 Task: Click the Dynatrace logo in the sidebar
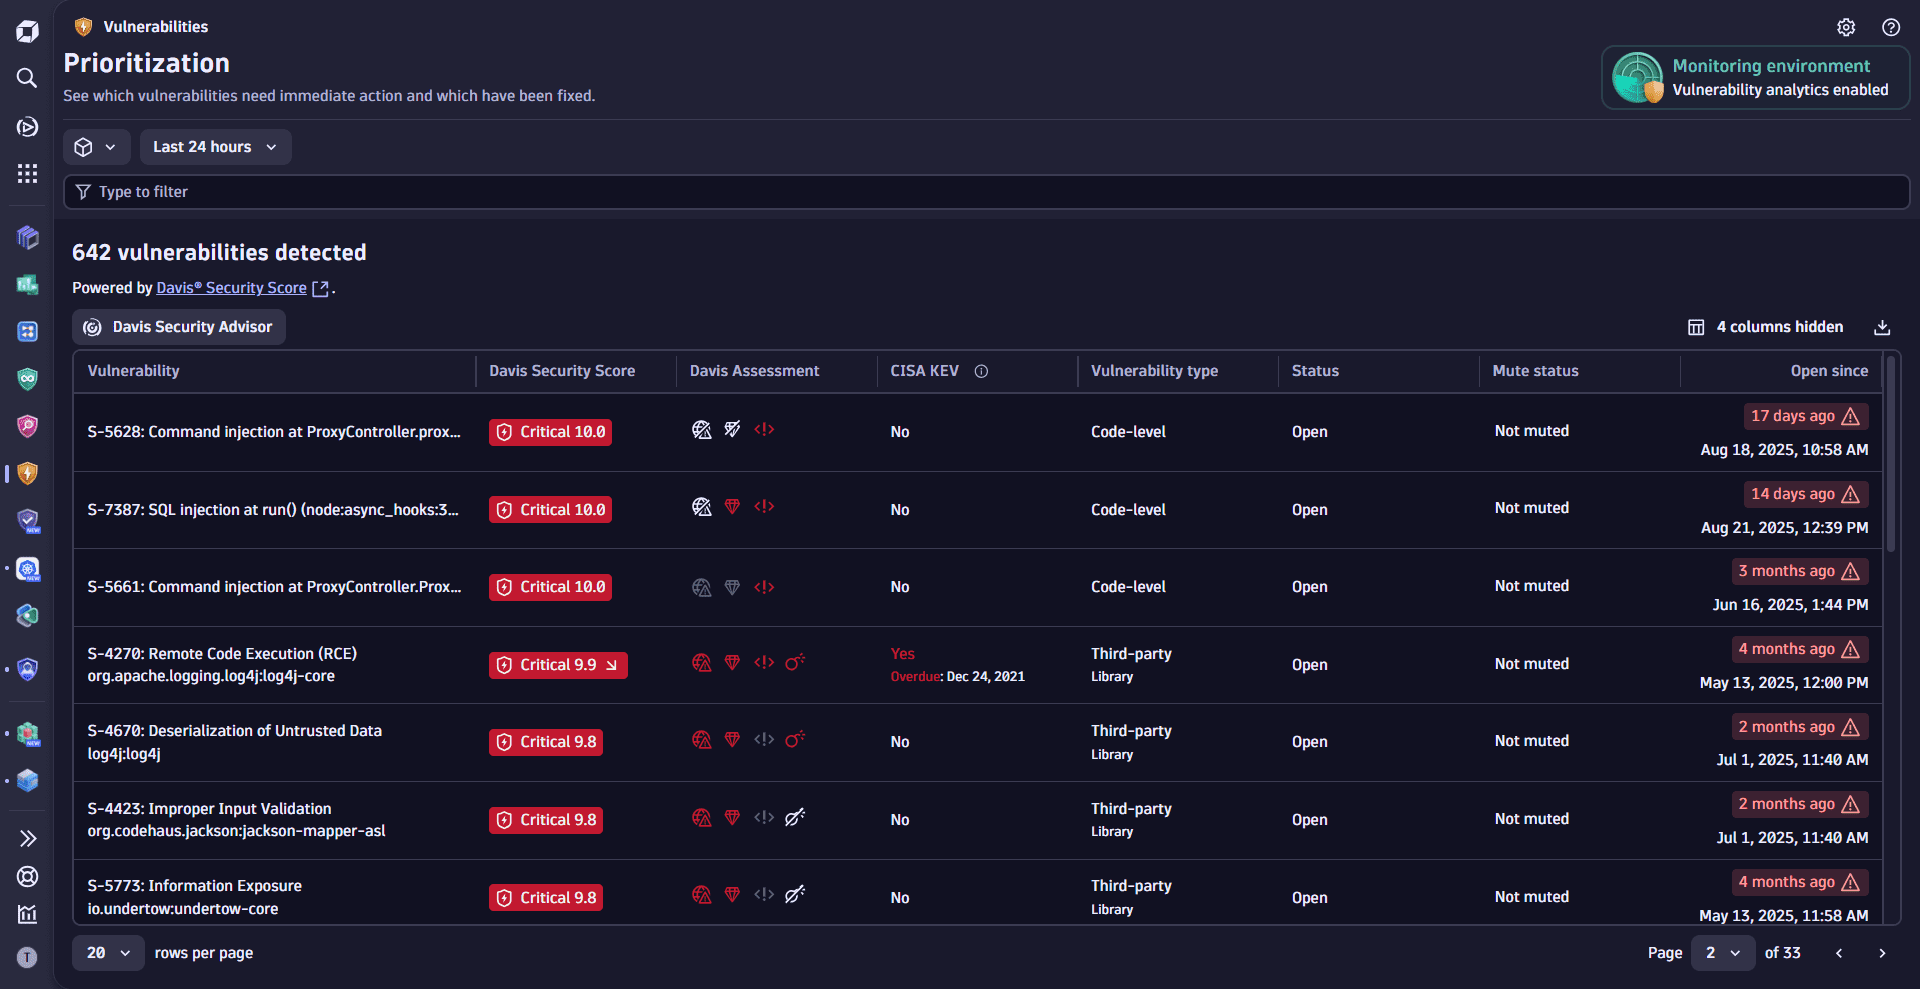(x=27, y=31)
